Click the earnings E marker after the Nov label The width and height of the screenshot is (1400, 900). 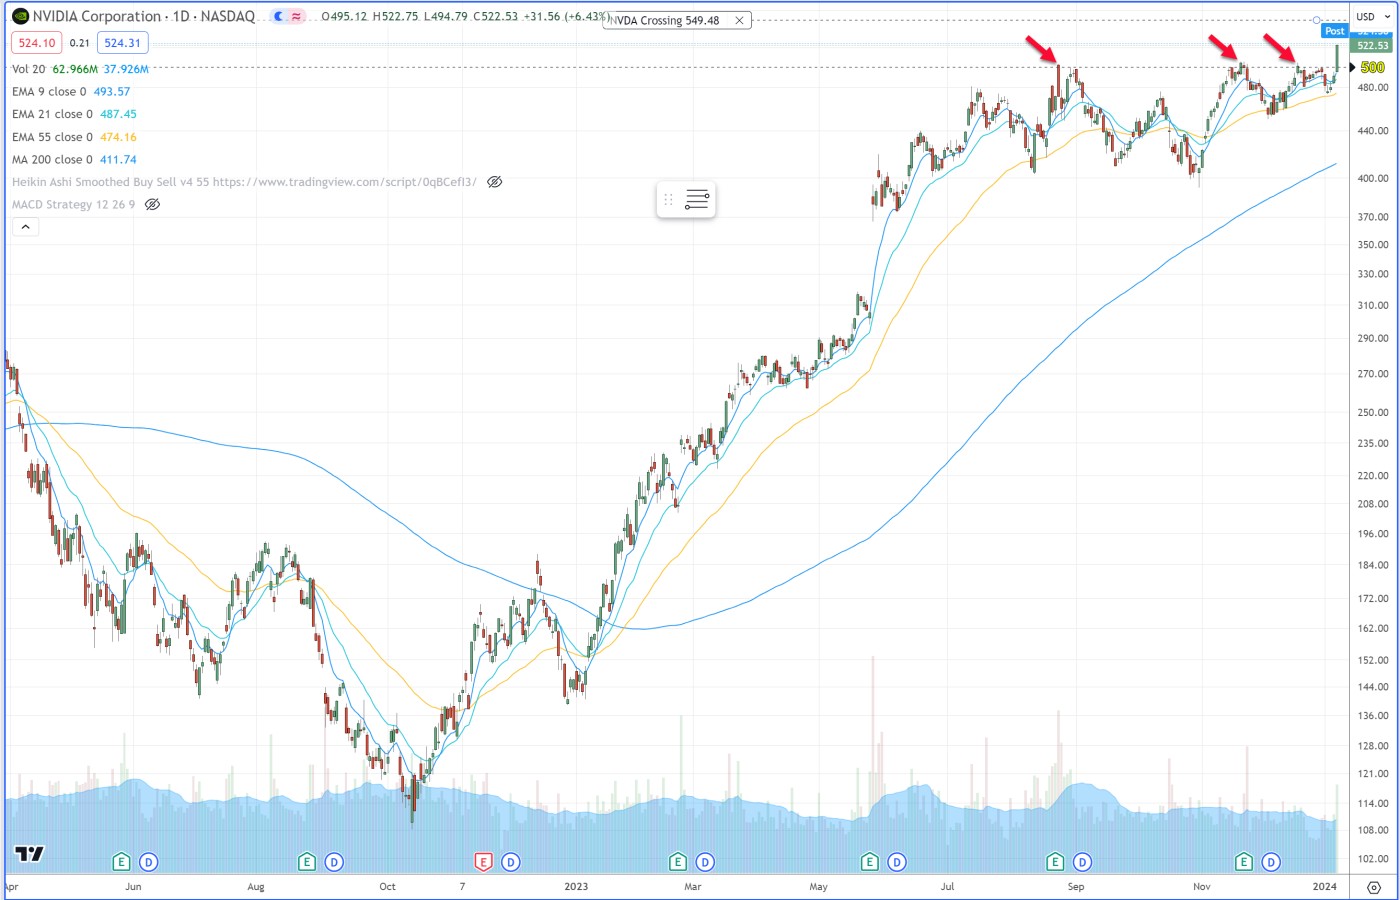(1244, 861)
